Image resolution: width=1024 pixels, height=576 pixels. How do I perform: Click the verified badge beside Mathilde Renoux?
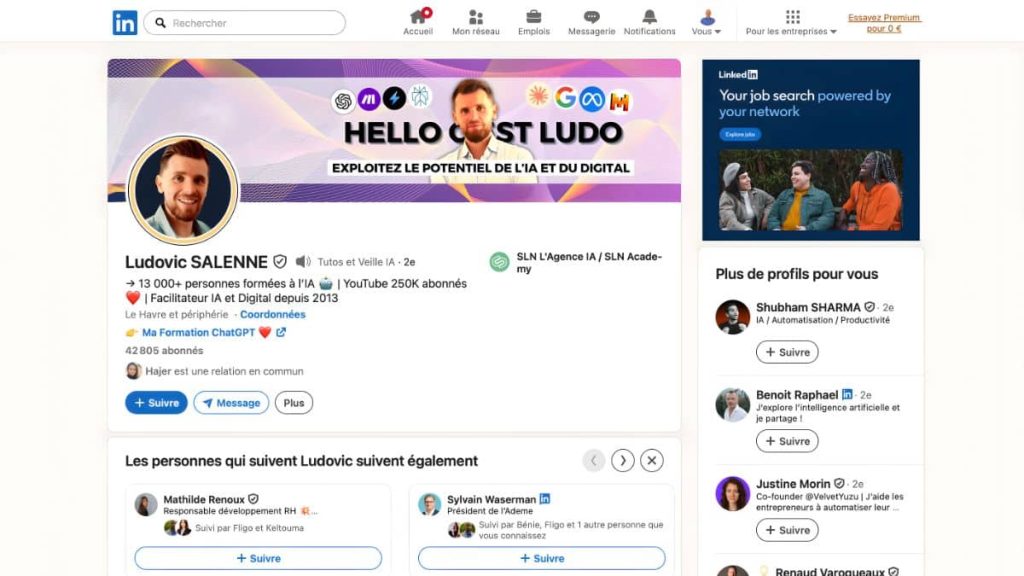pyautogui.click(x=253, y=499)
